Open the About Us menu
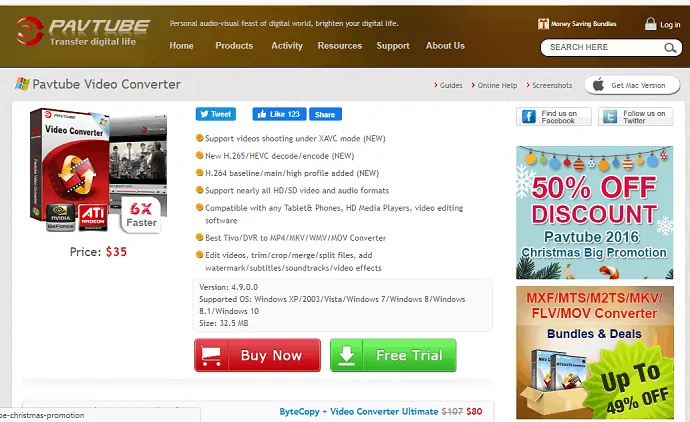The width and height of the screenshot is (690, 422). (445, 46)
